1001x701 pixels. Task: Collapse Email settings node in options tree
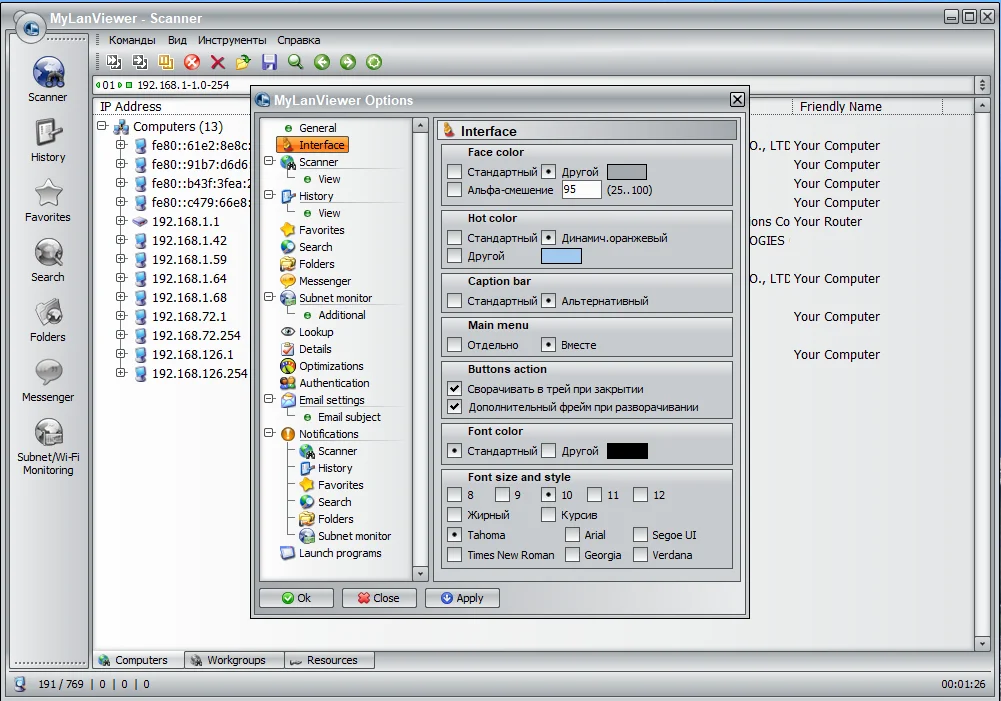click(269, 400)
